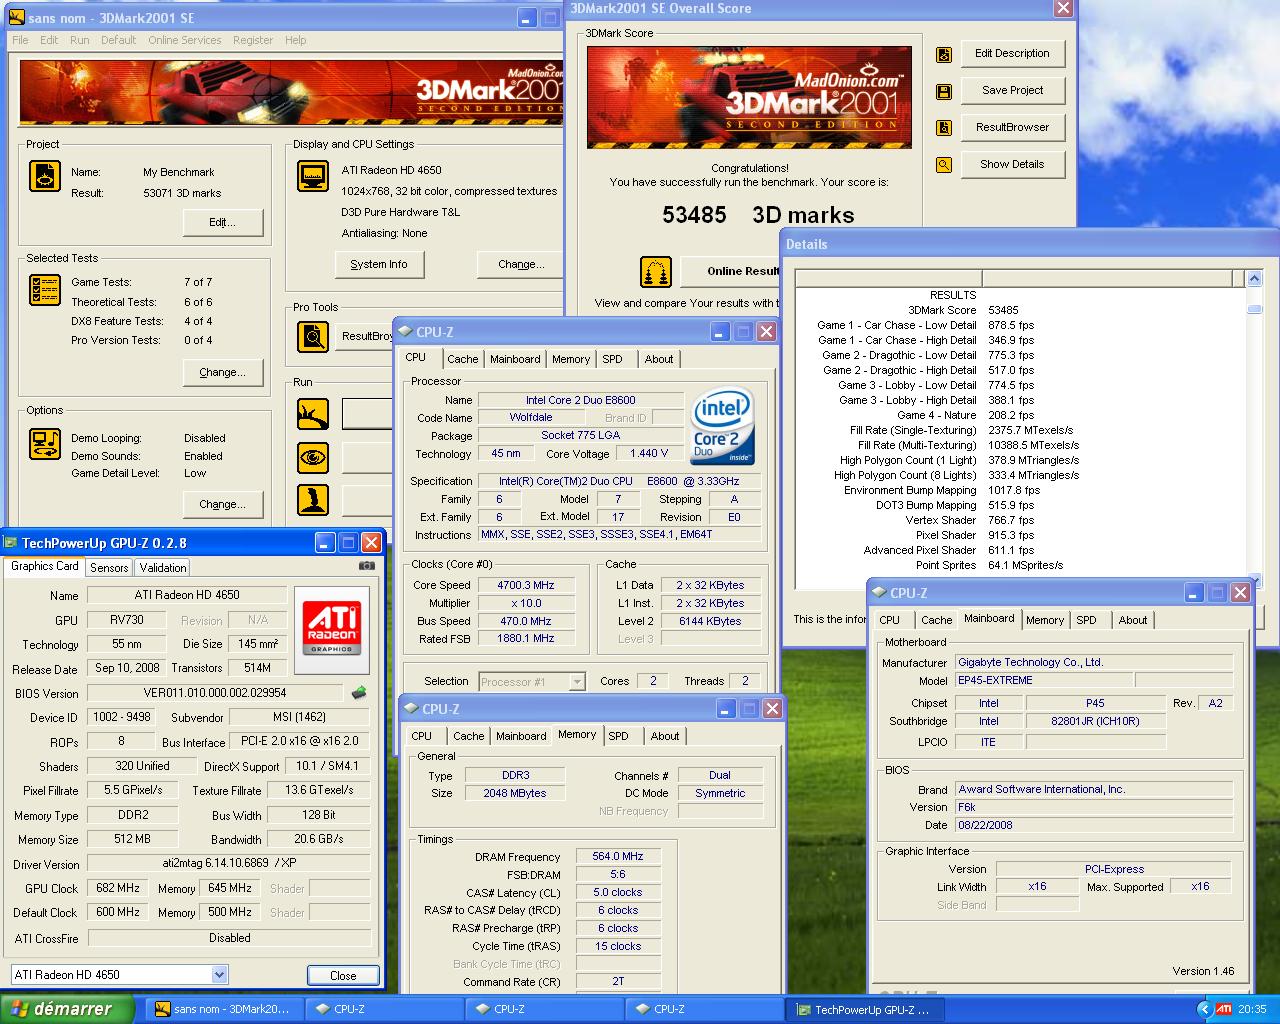Click the BIOS Version field in GPU-Z
The height and width of the screenshot is (1024, 1280).
pyautogui.click(x=216, y=692)
